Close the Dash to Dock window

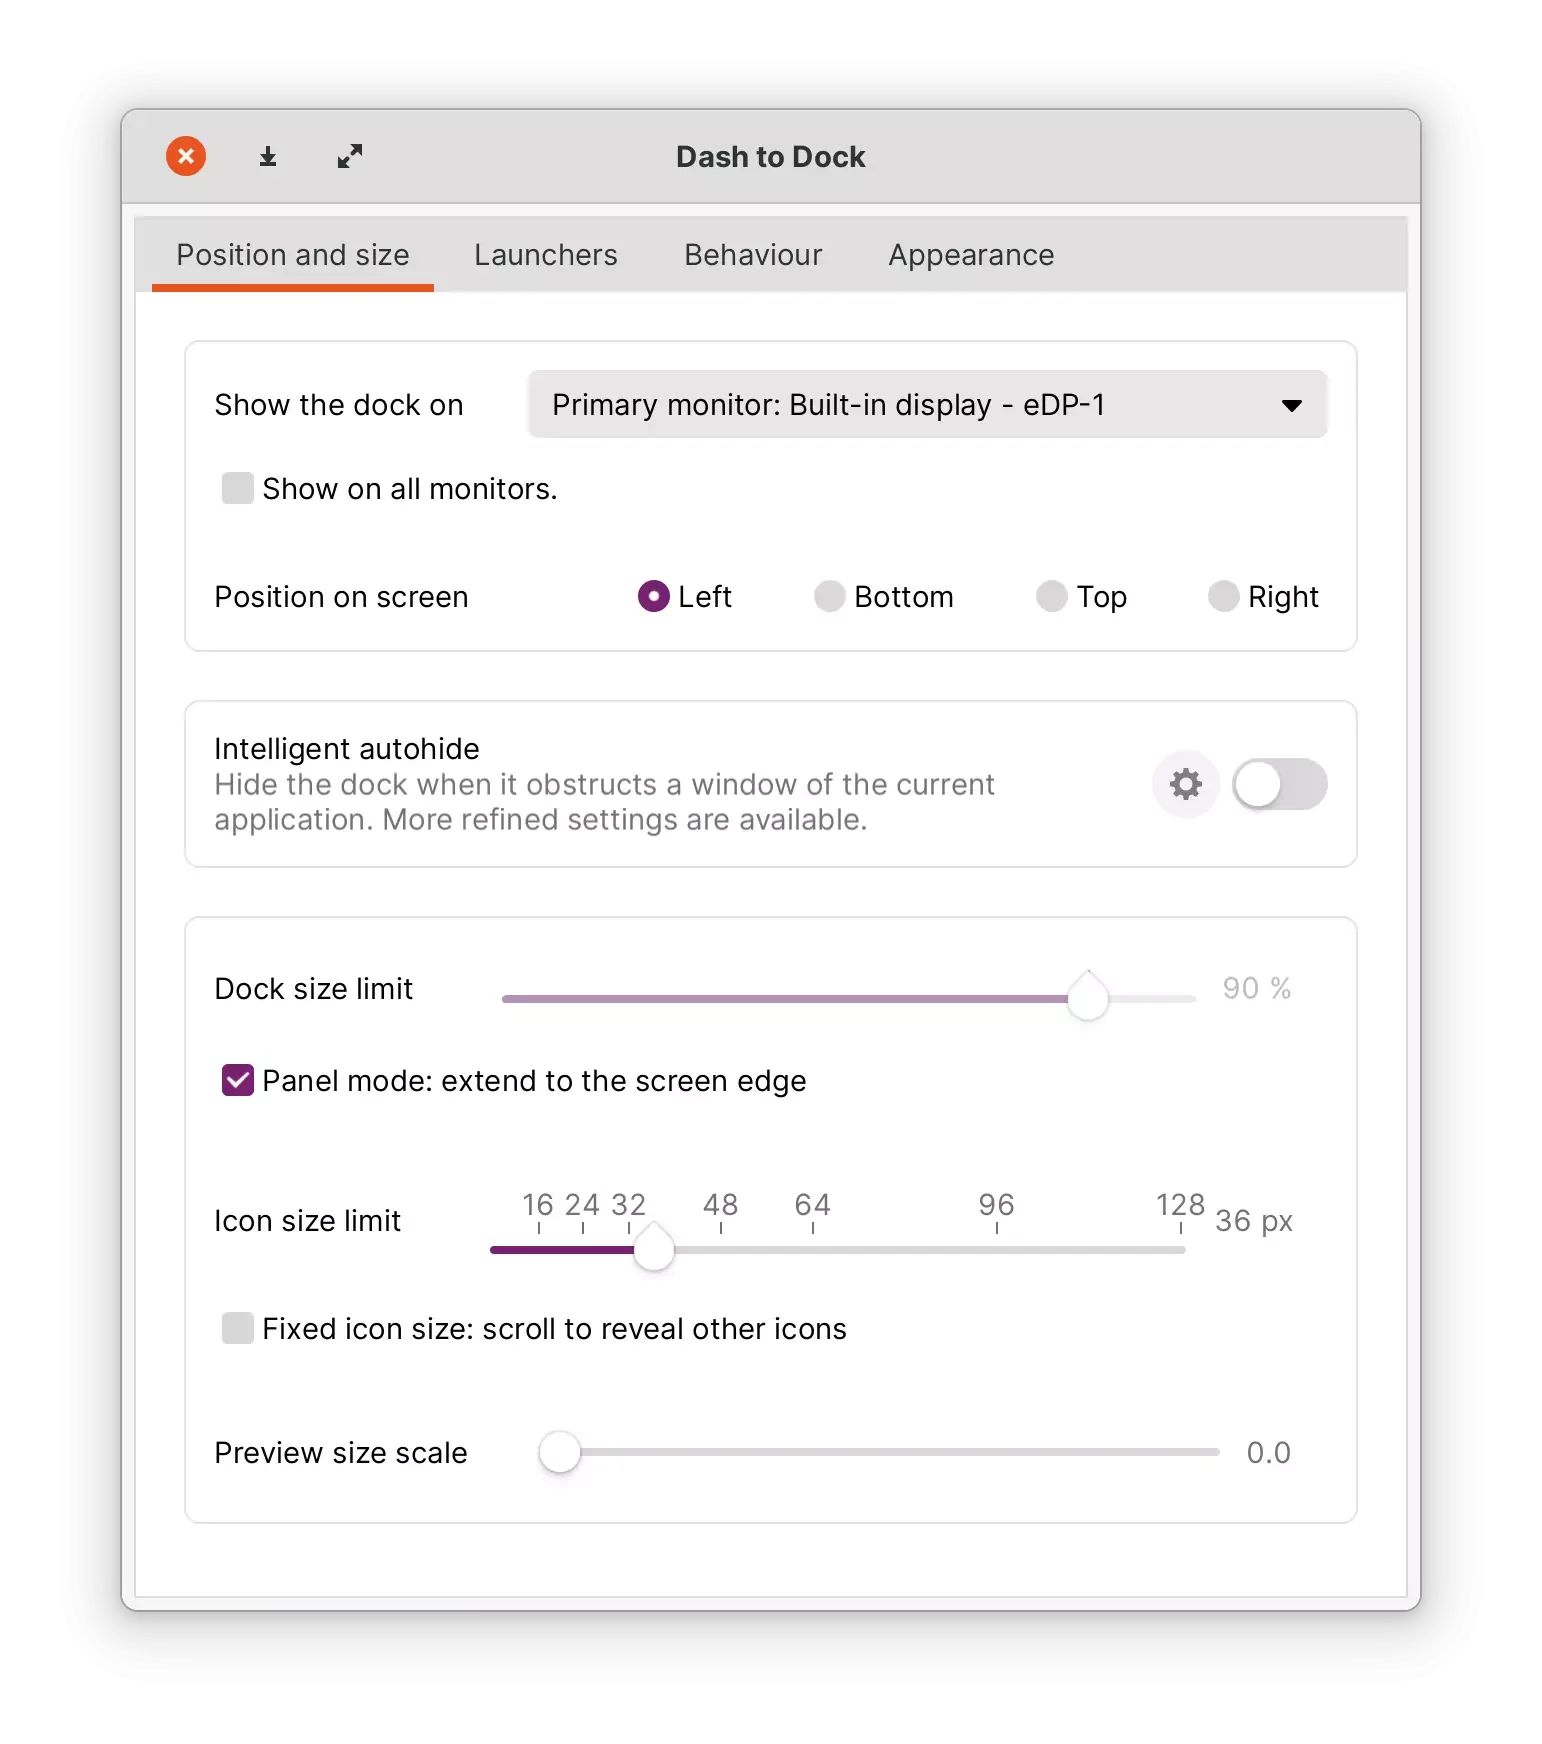(186, 156)
